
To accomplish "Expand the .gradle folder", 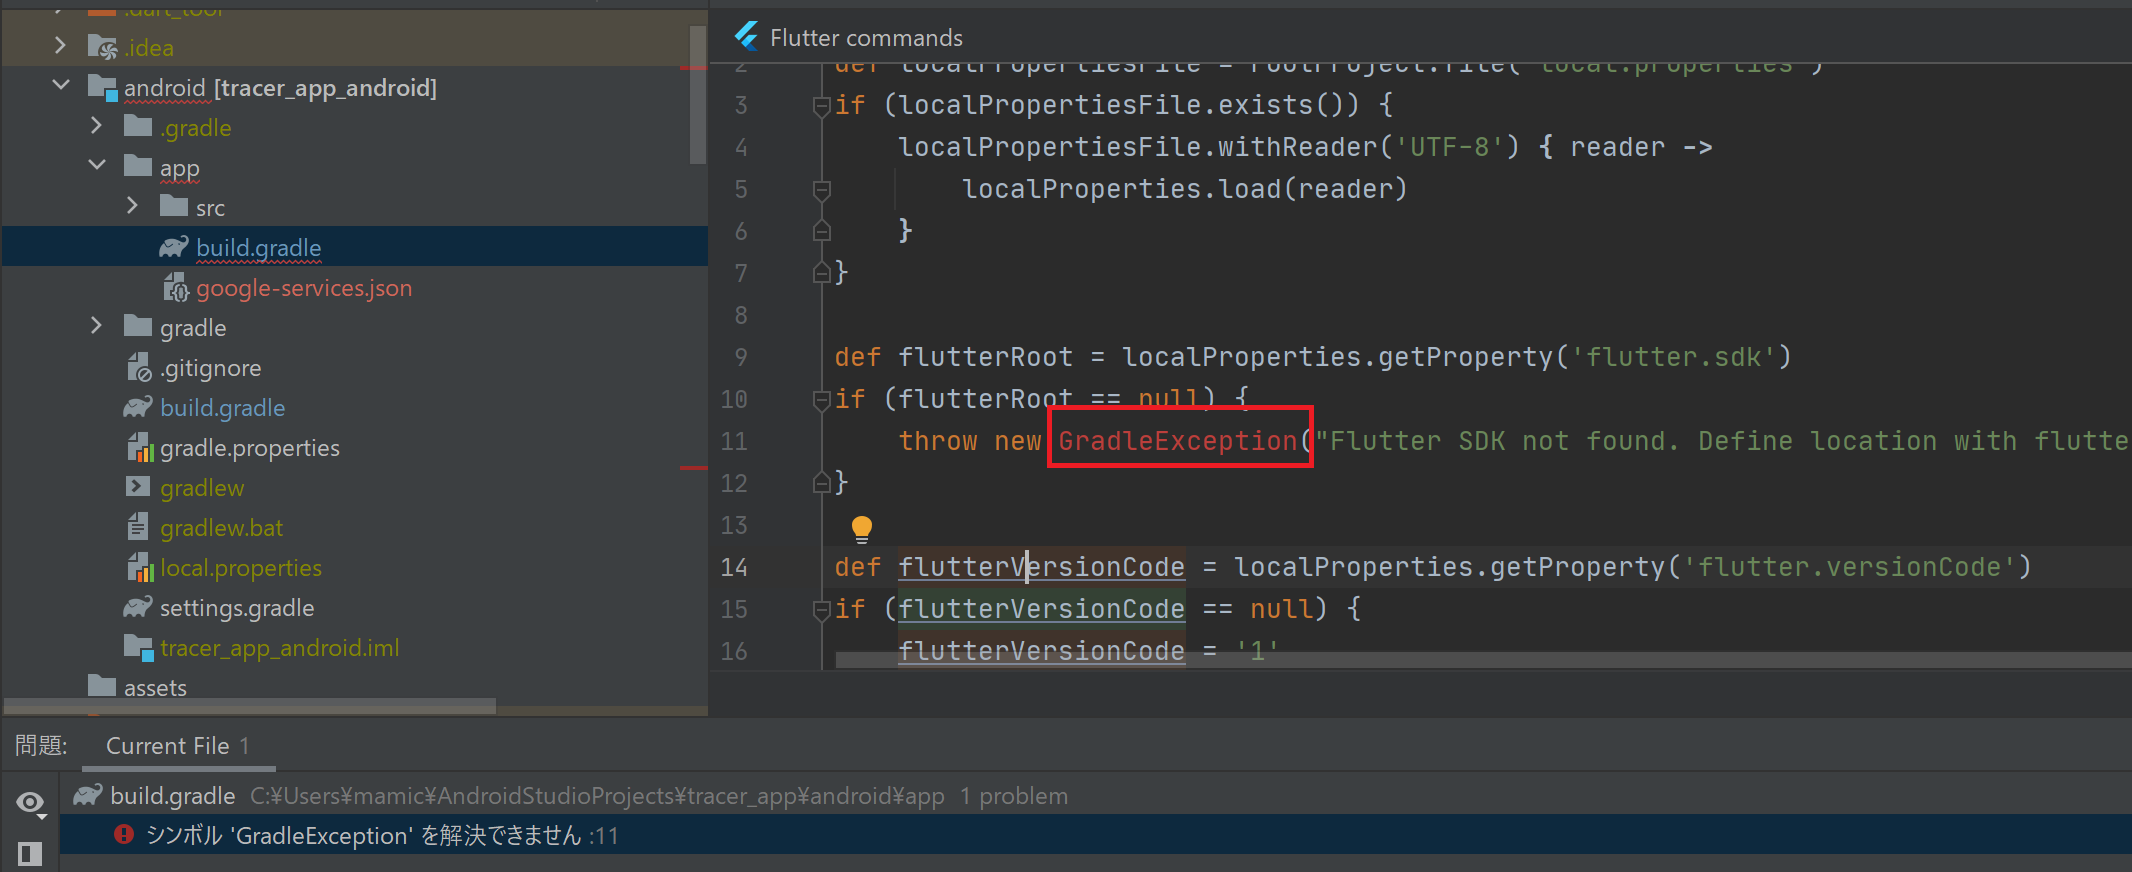I will [96, 126].
